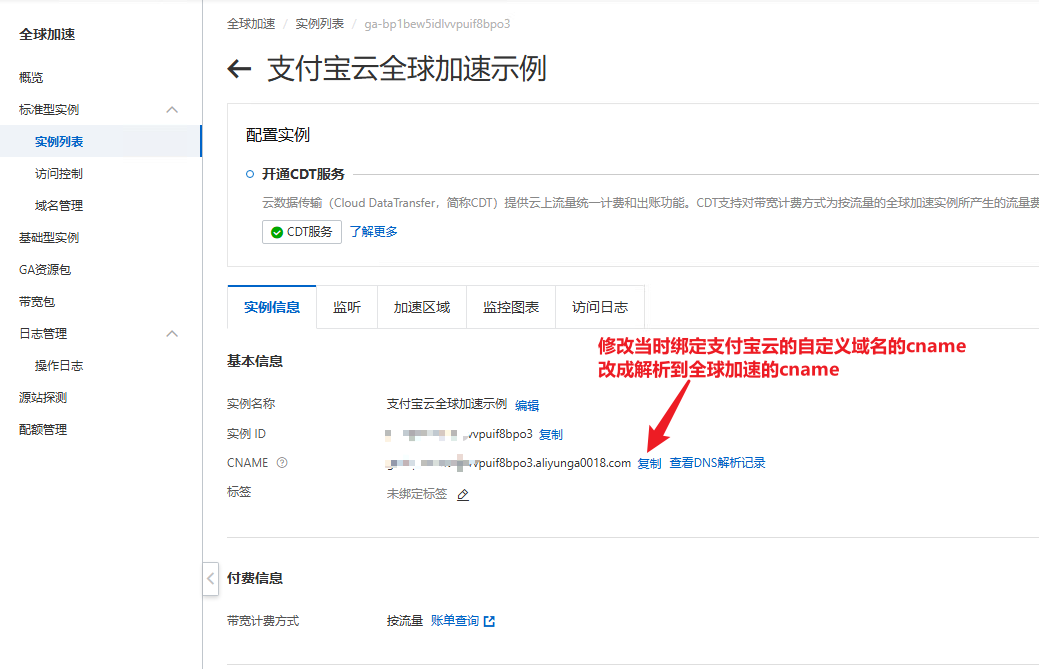Click 实例列表 in the breadcrumb
Screen dimensions: 1039x669
318,23
